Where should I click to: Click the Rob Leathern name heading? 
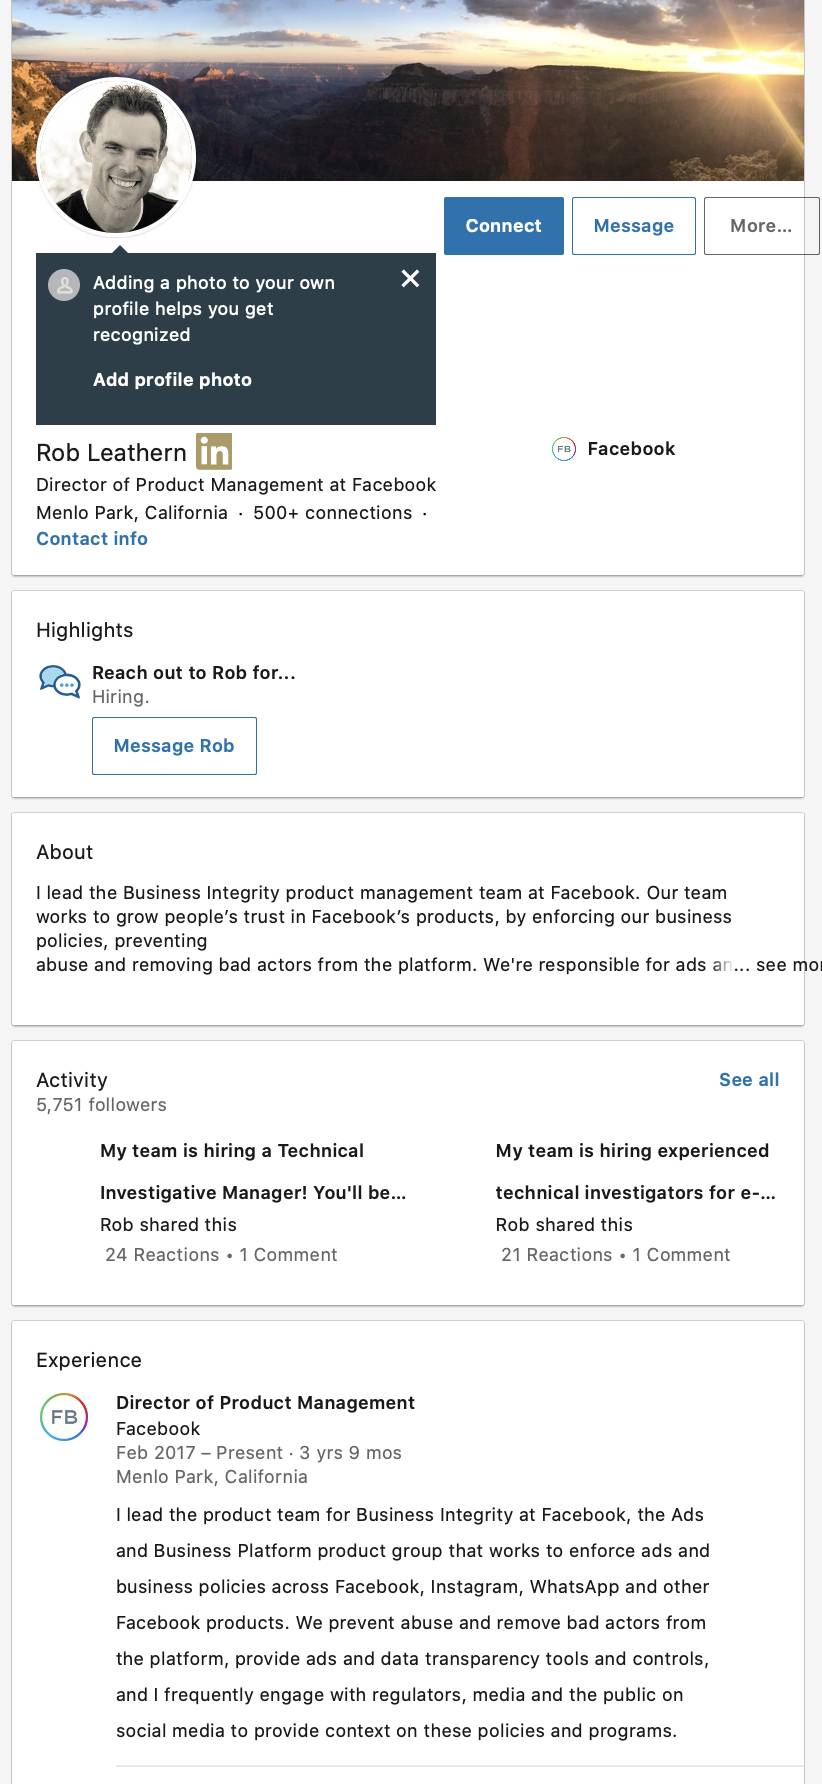[x=111, y=453]
